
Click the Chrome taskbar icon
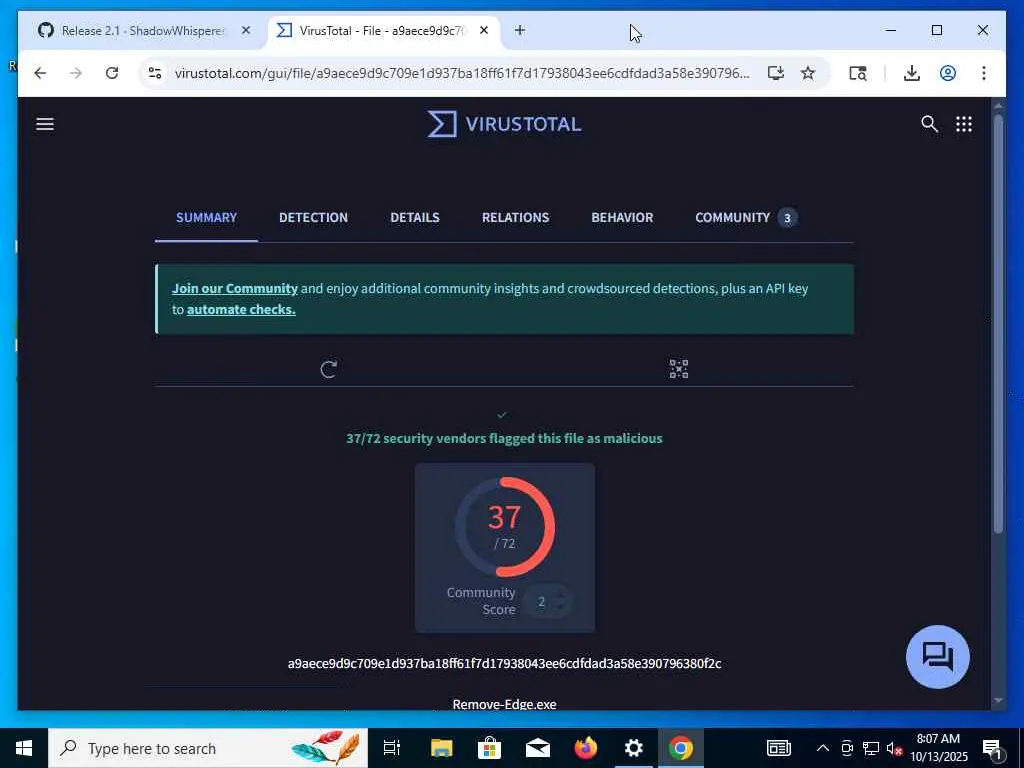pos(680,748)
